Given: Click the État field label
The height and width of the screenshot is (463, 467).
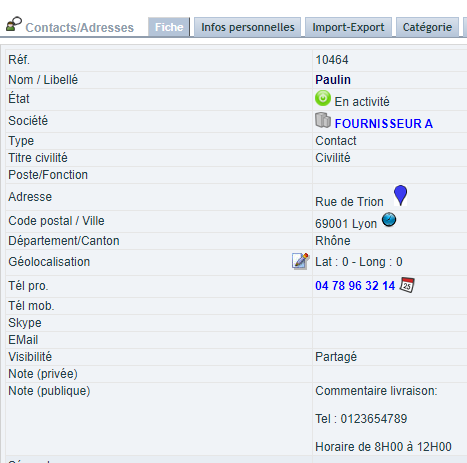Looking at the screenshot, I should (19, 98).
